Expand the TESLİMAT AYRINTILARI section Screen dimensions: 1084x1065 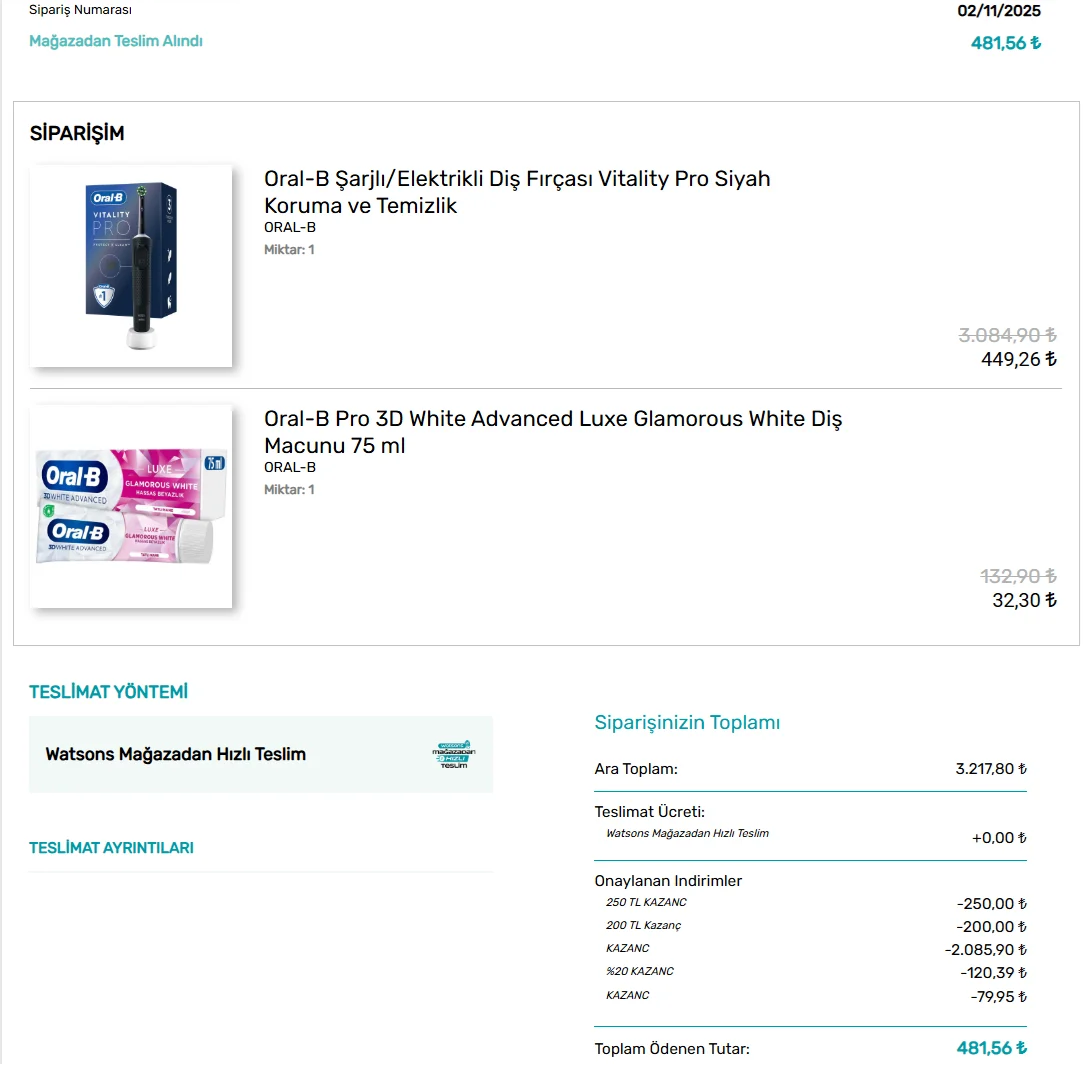(111, 848)
